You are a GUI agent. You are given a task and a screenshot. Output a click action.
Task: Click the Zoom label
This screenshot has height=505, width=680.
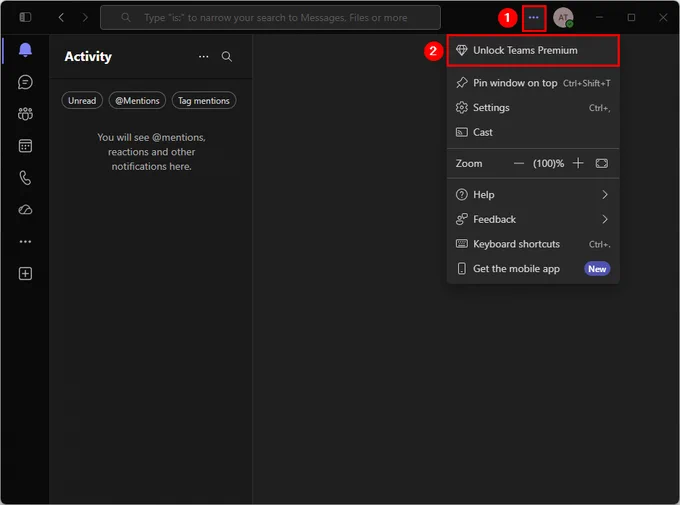pos(469,164)
